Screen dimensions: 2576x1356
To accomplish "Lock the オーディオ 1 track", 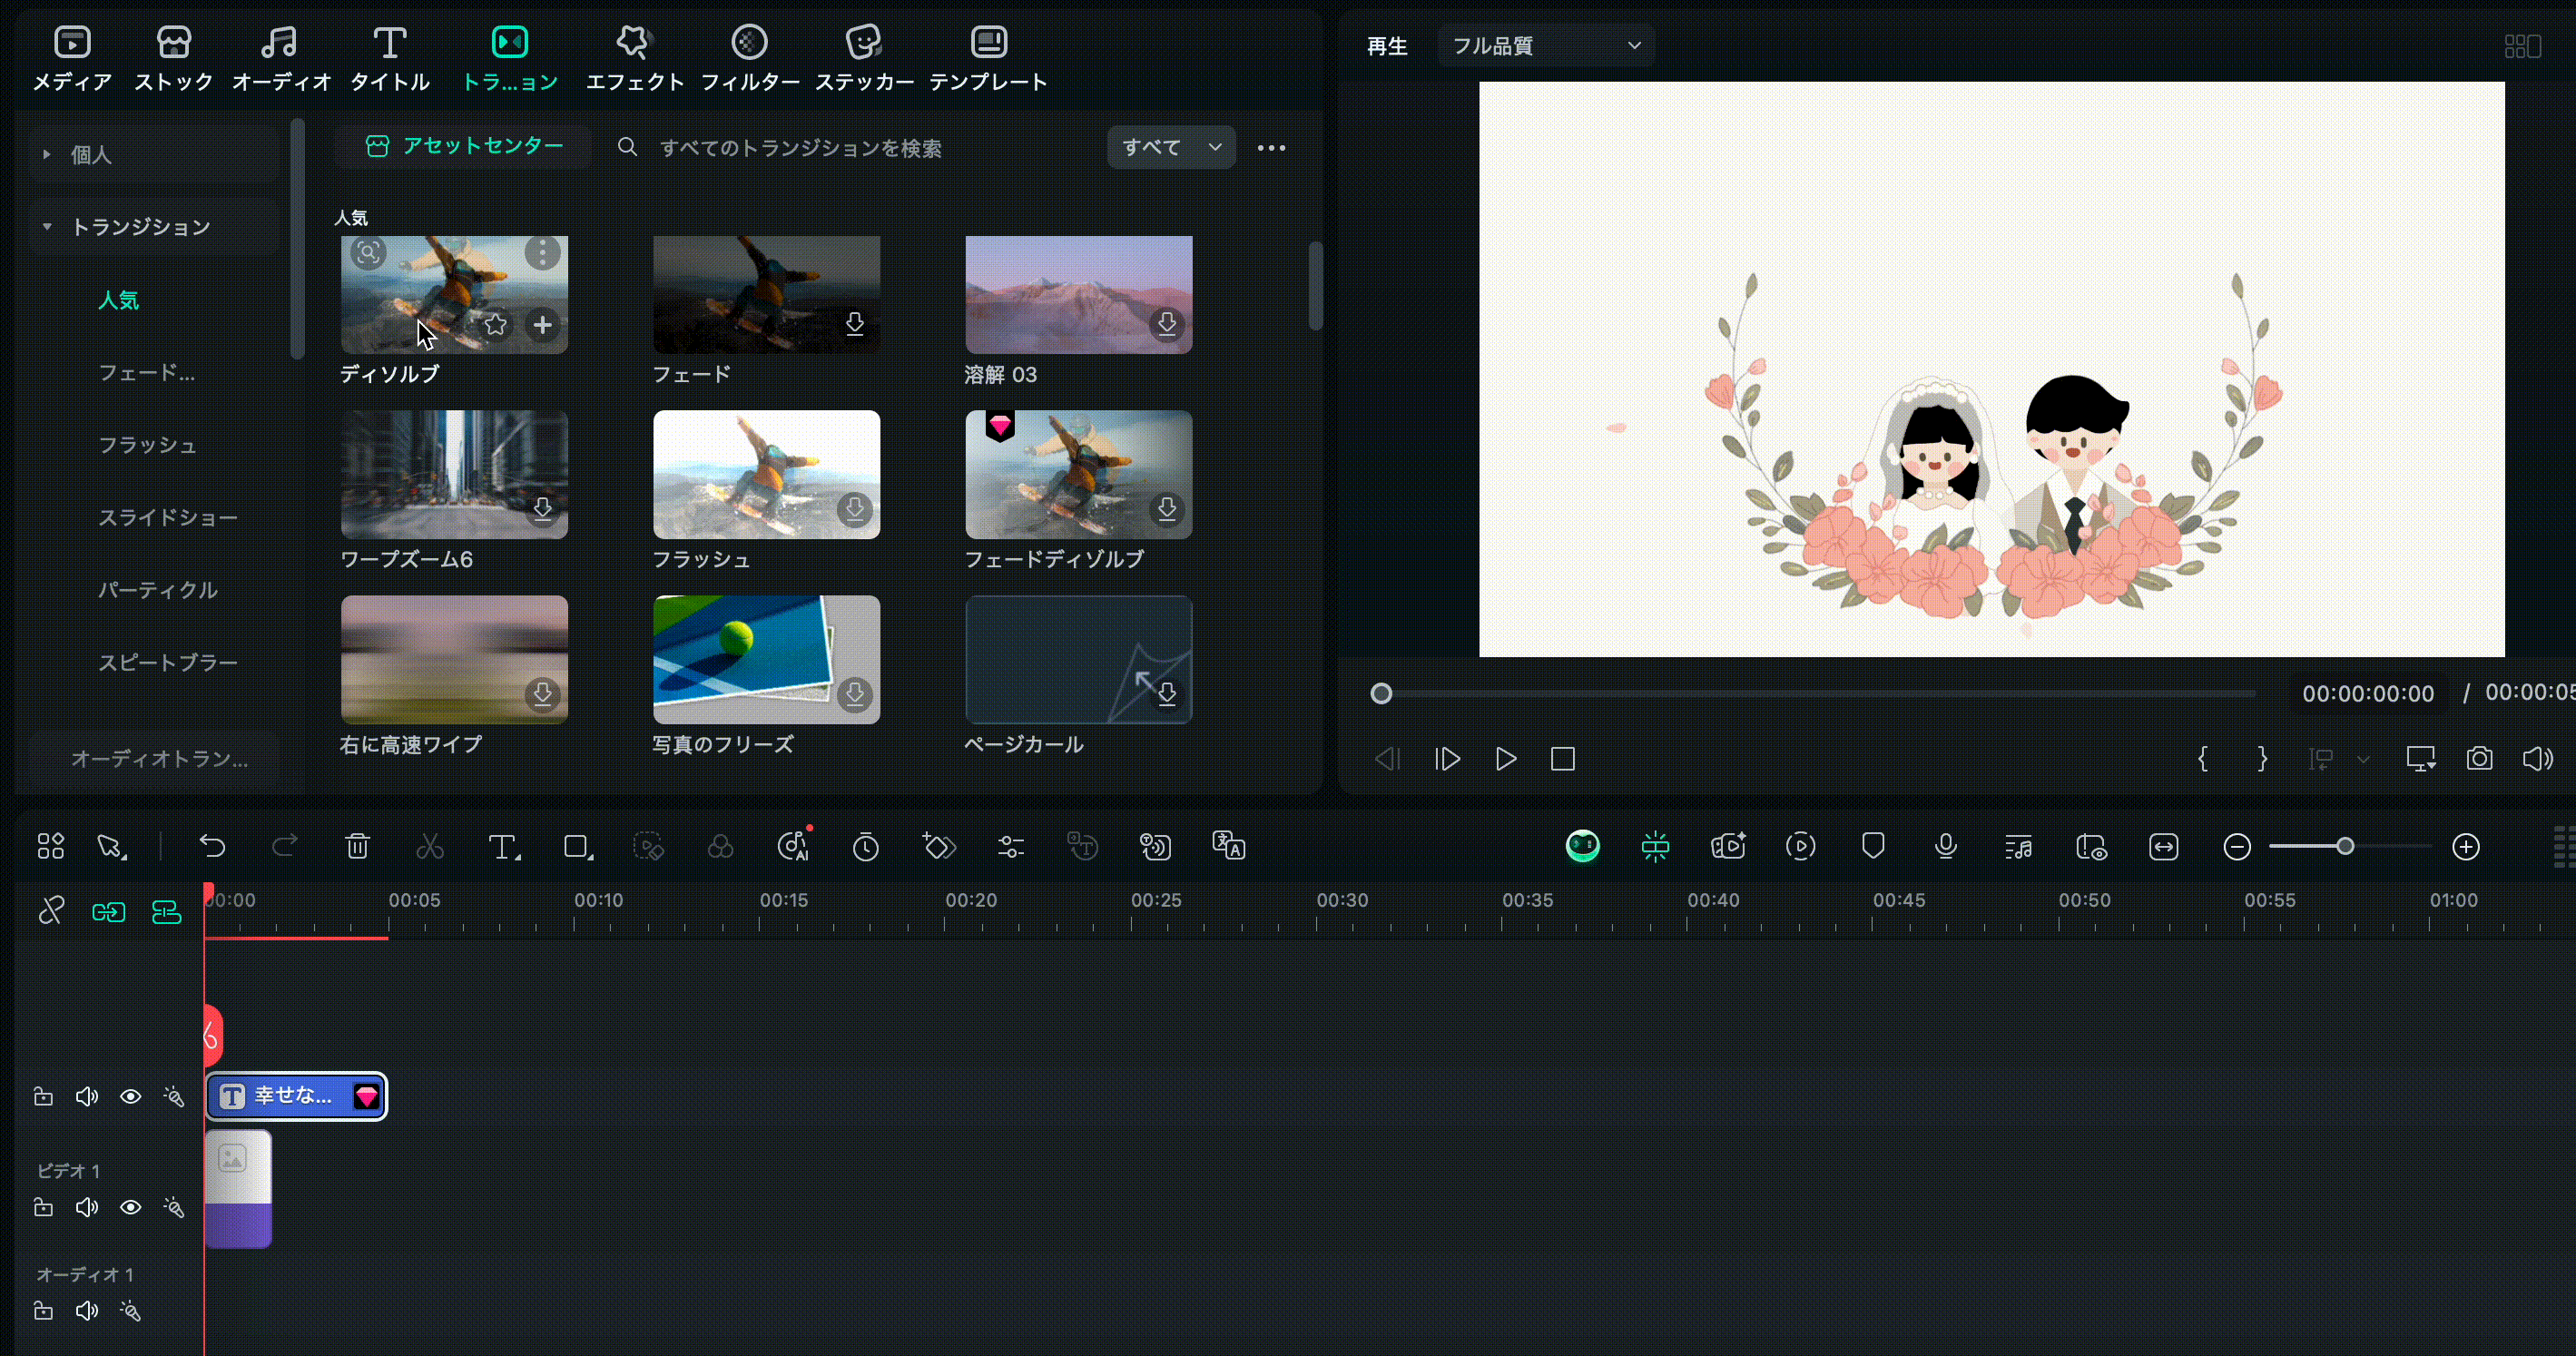I will 43,1311.
